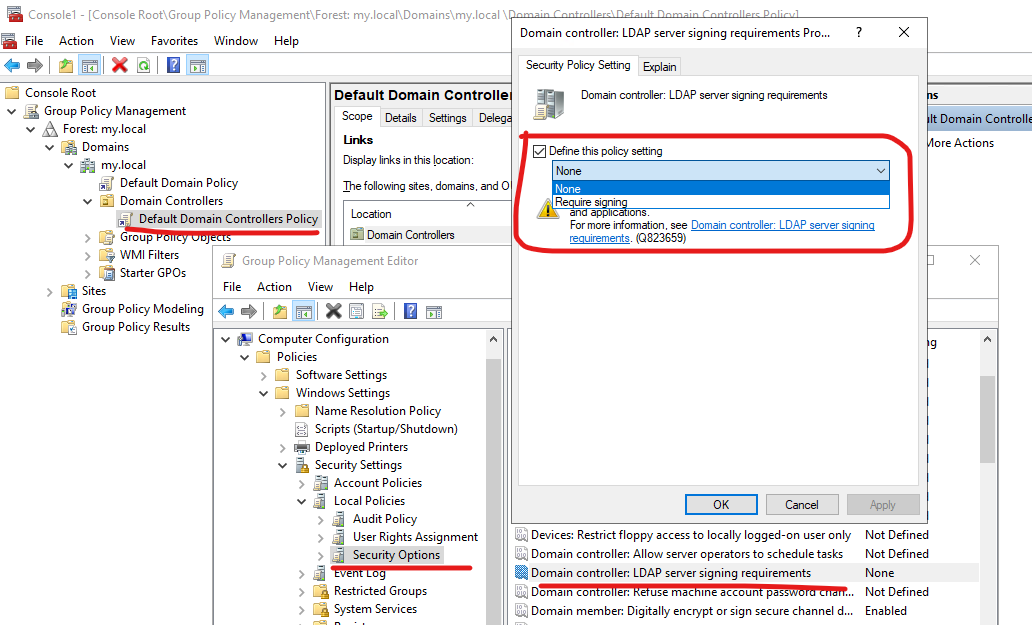This screenshot has height=625, width=1032.
Task: Open the LDAP server signing requirements hyperlink
Action: click(782, 226)
